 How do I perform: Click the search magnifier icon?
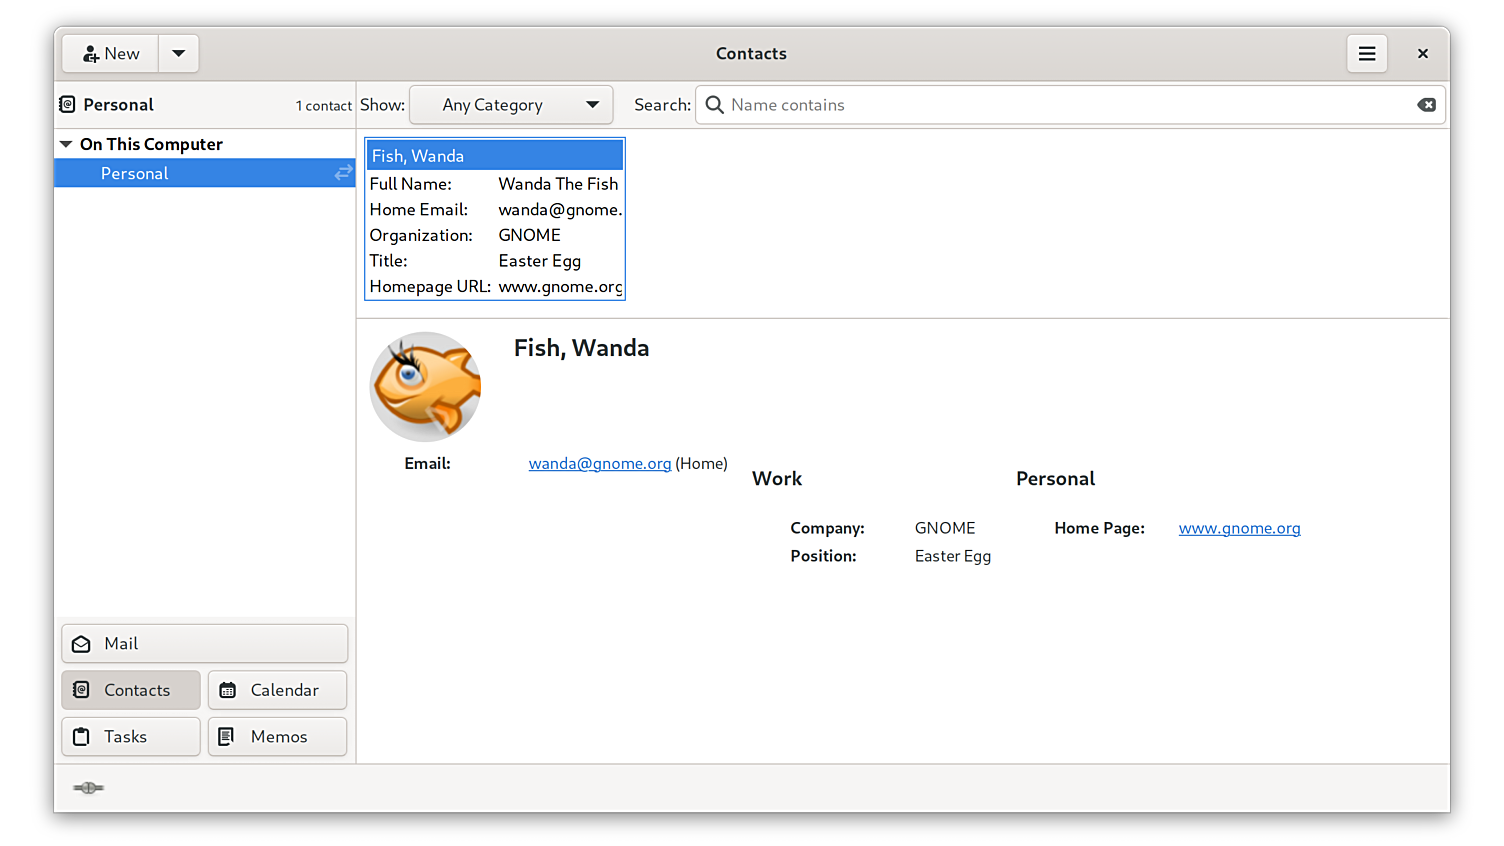click(x=714, y=105)
